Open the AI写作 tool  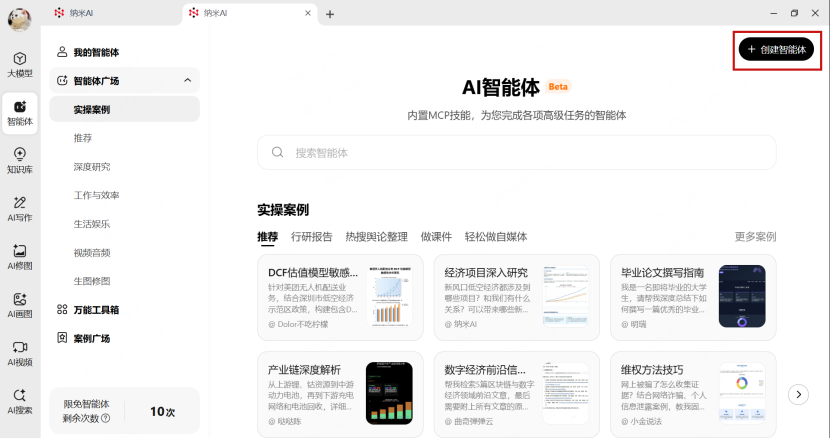[20, 208]
